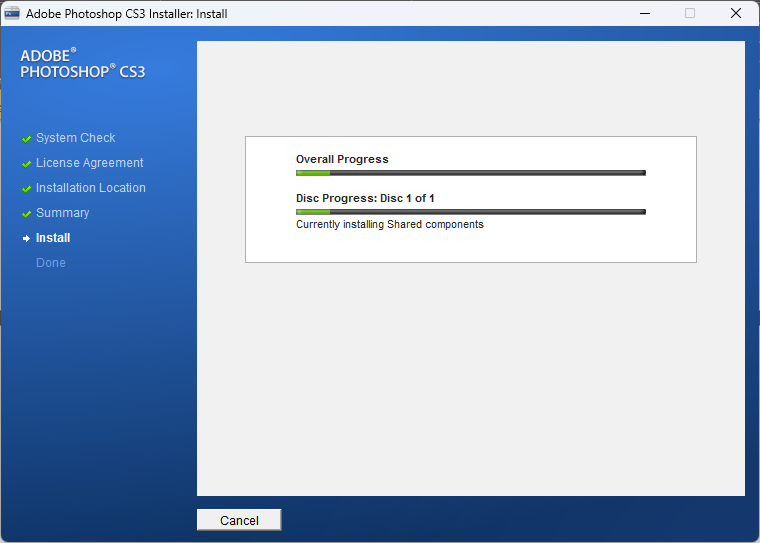
Task: Click the greyed-out Done step
Action: [51, 263]
